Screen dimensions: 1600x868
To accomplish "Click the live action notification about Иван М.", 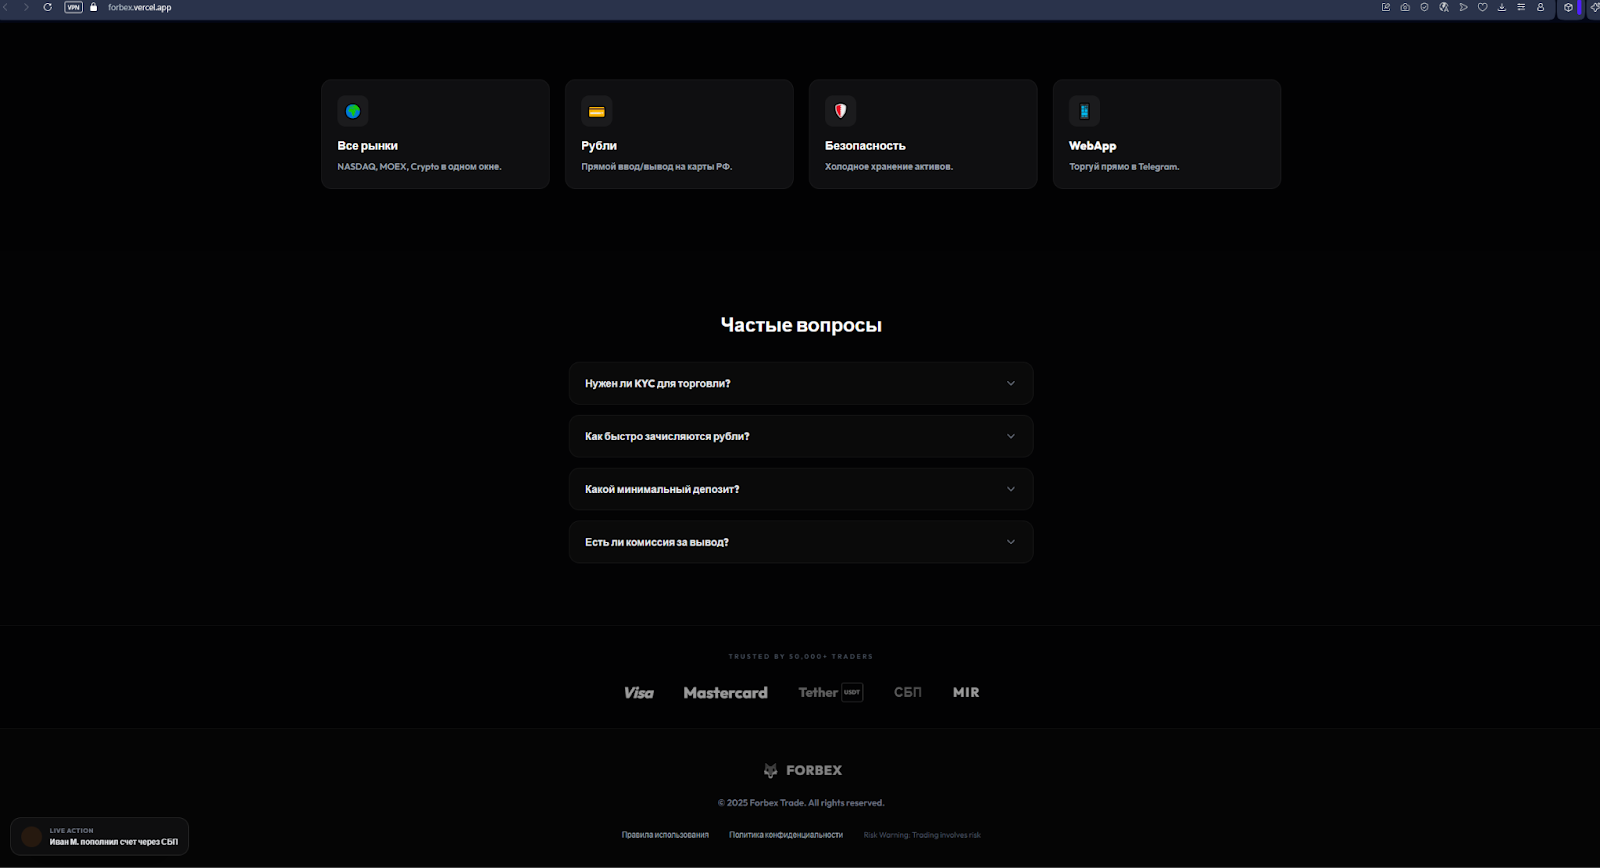I will pos(100,837).
